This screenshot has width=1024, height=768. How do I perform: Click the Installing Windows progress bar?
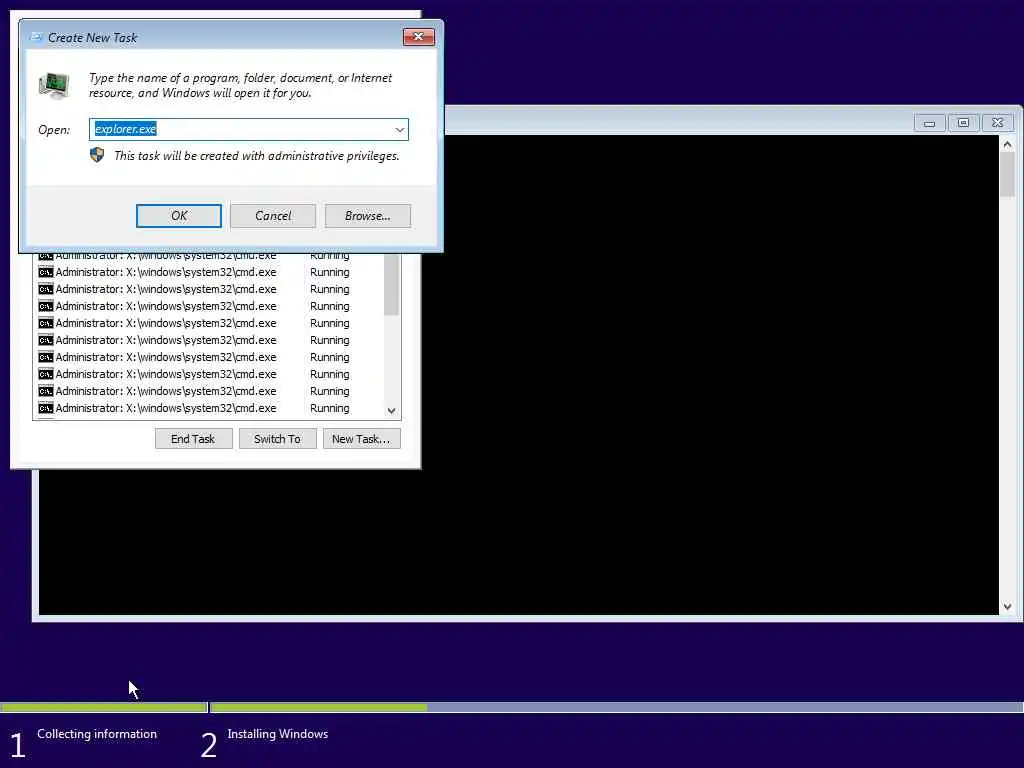(x=616, y=707)
